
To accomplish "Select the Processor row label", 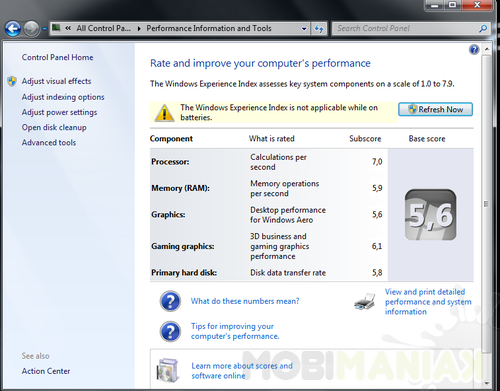I will (x=170, y=162).
